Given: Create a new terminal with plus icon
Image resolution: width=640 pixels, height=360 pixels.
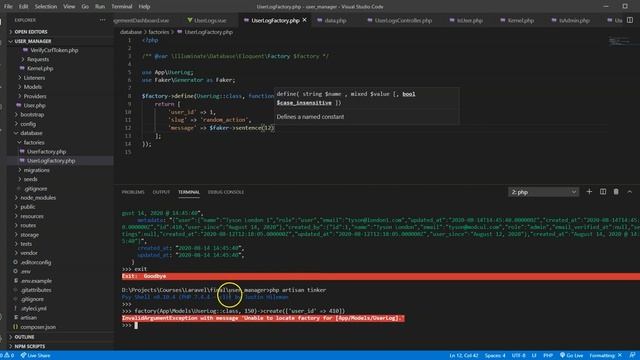Looking at the screenshot, I should coord(589,192).
